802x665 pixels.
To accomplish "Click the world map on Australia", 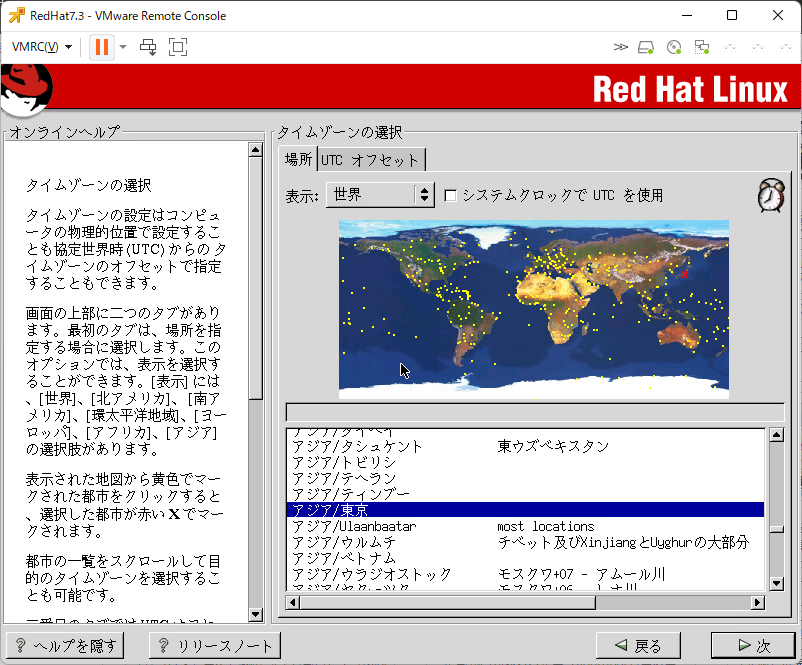I will [679, 335].
